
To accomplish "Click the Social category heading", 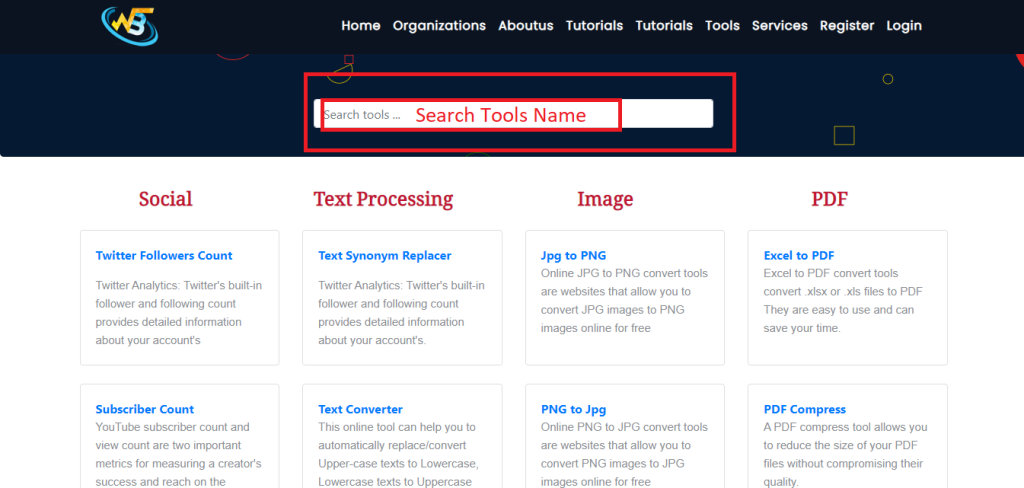I will (x=166, y=199).
